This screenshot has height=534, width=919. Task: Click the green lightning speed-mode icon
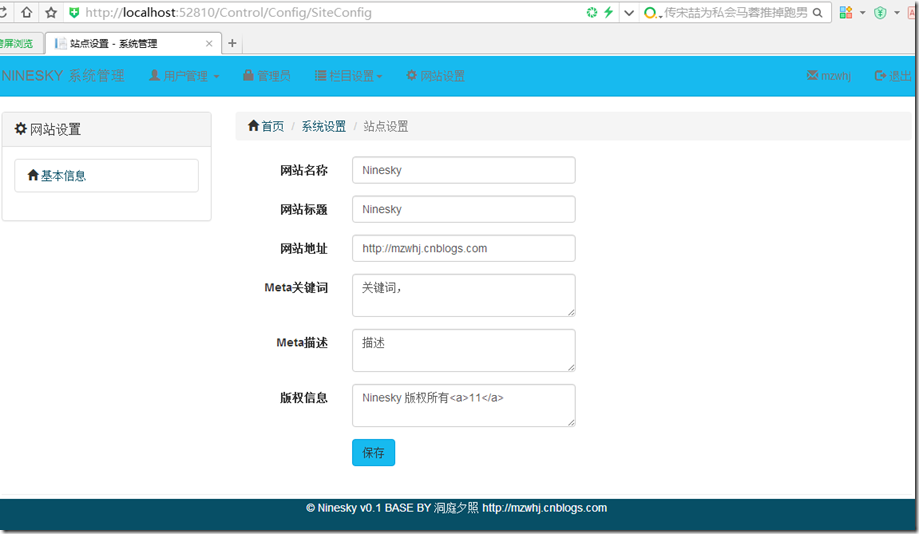(x=608, y=13)
